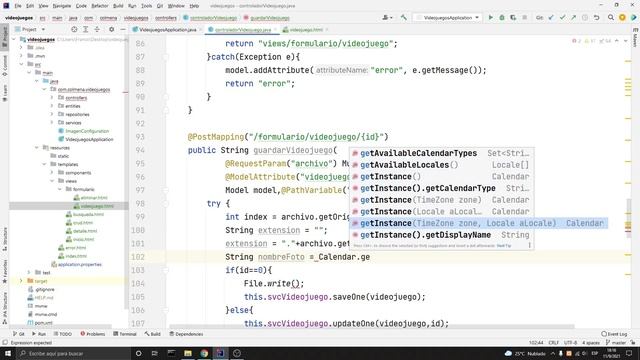This screenshot has width=640, height=360.
Task: Expand the target folder
Action: pyautogui.click(x=21, y=281)
